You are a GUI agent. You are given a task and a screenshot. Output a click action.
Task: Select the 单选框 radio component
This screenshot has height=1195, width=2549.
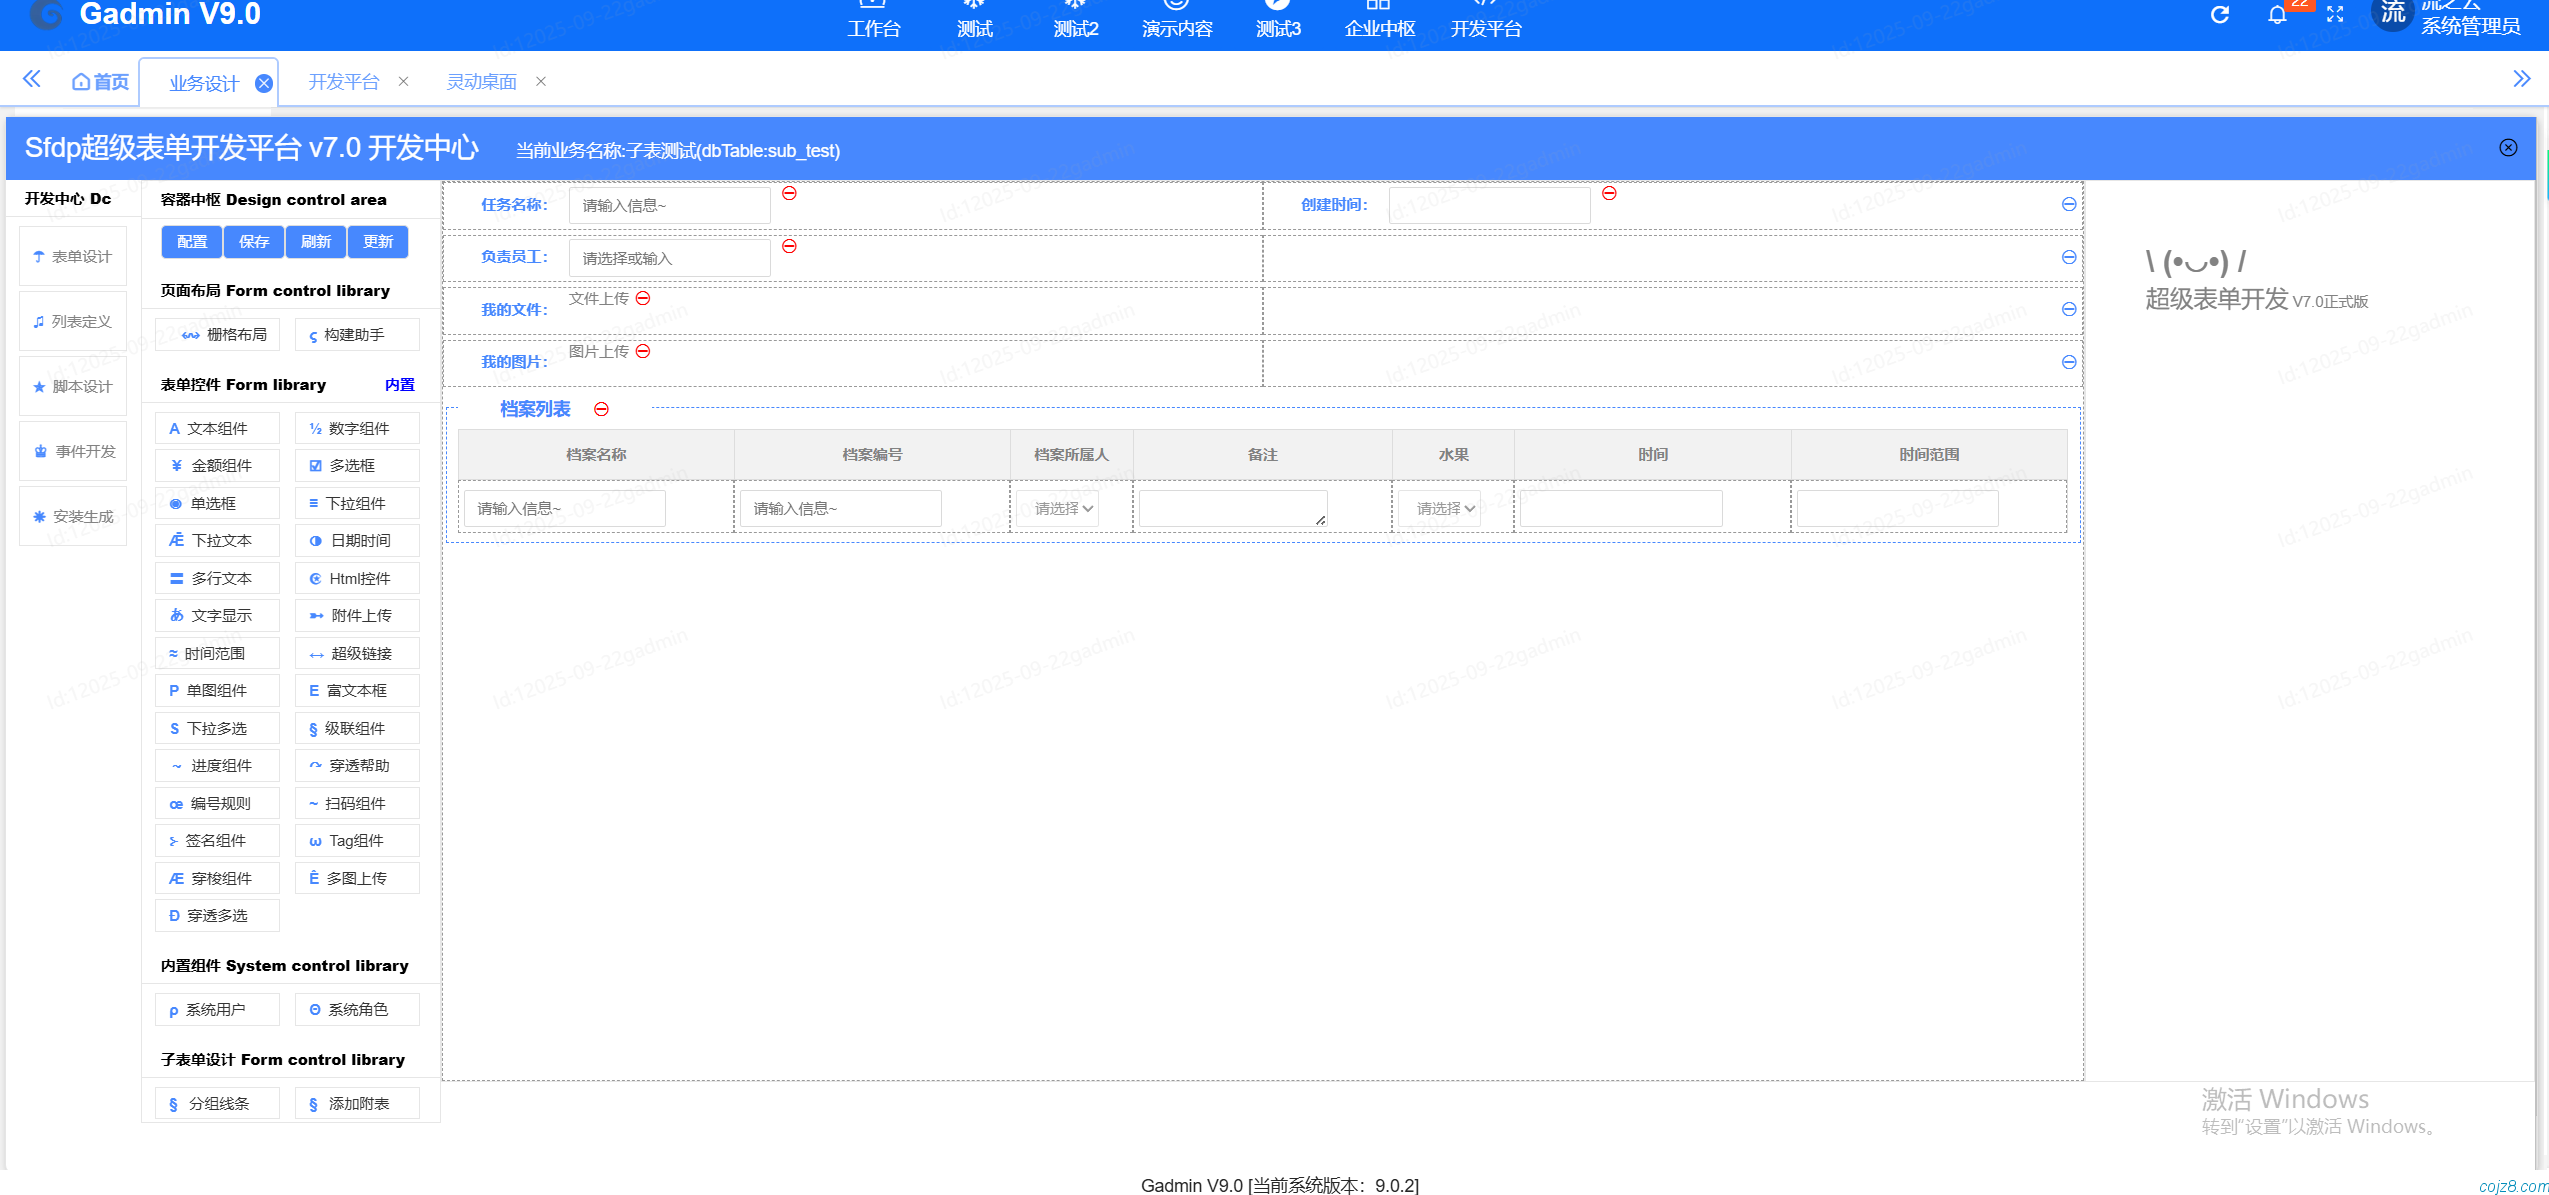[217, 504]
